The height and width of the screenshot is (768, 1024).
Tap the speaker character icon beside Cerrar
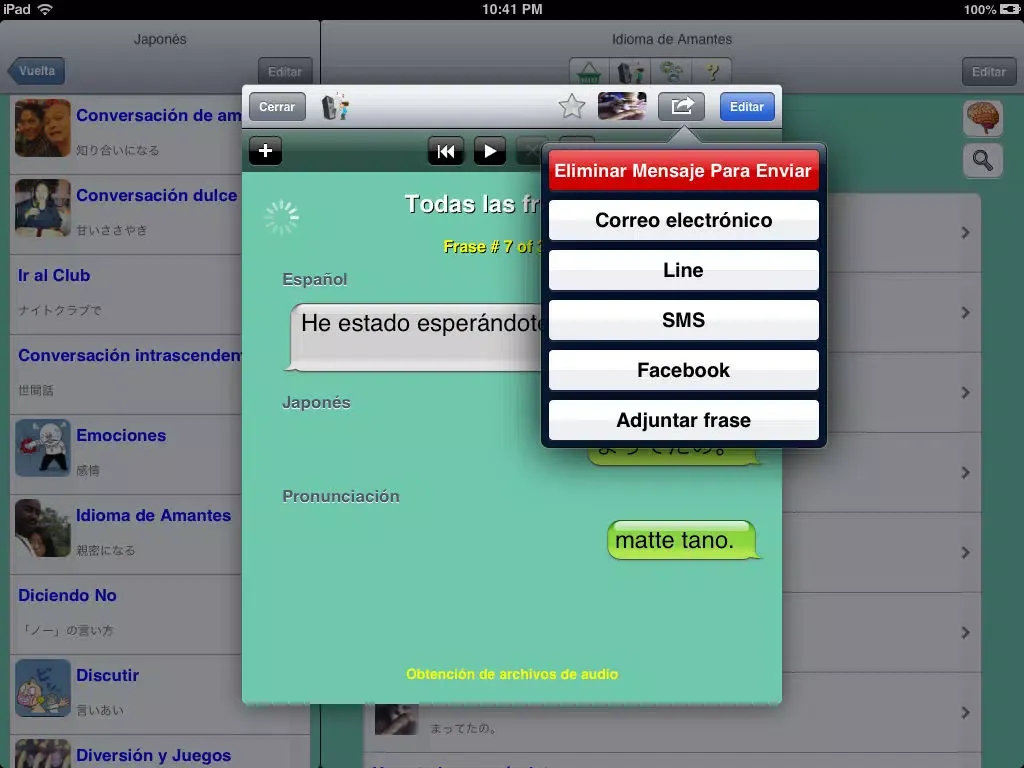(335, 106)
